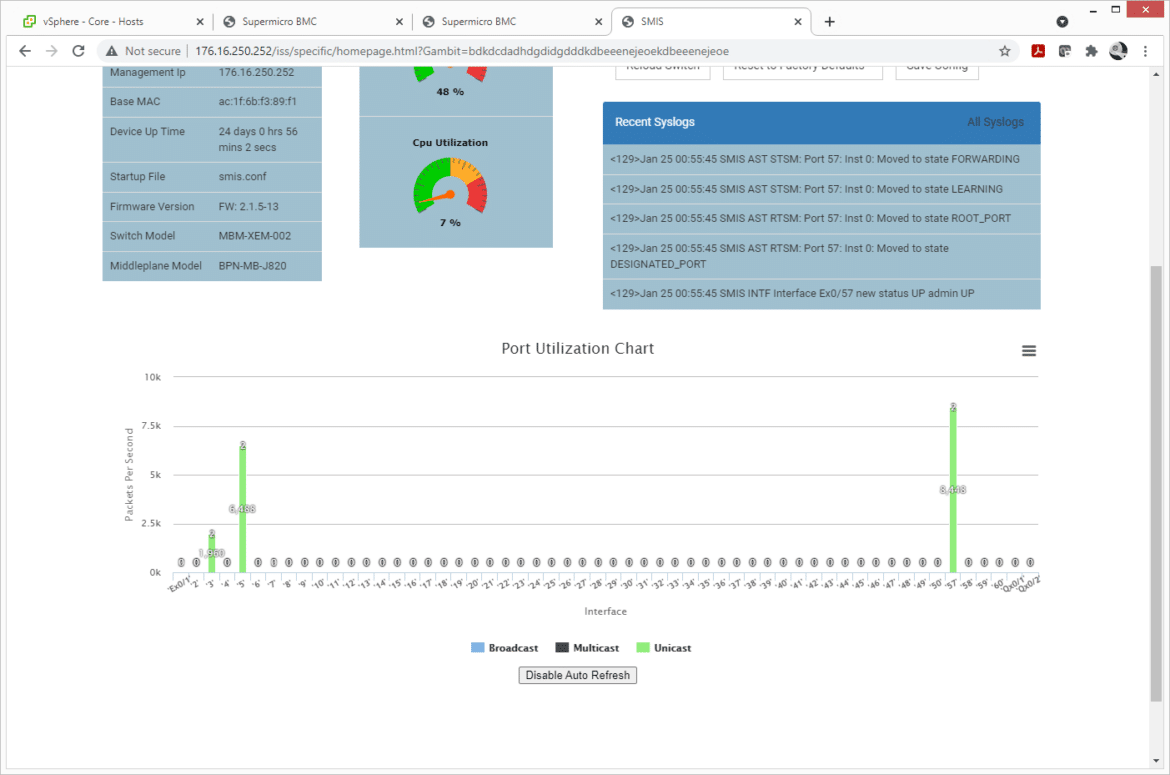Image resolution: width=1170 pixels, height=775 pixels.
Task: Toggle Unicast series in chart legend
Action: click(x=663, y=647)
